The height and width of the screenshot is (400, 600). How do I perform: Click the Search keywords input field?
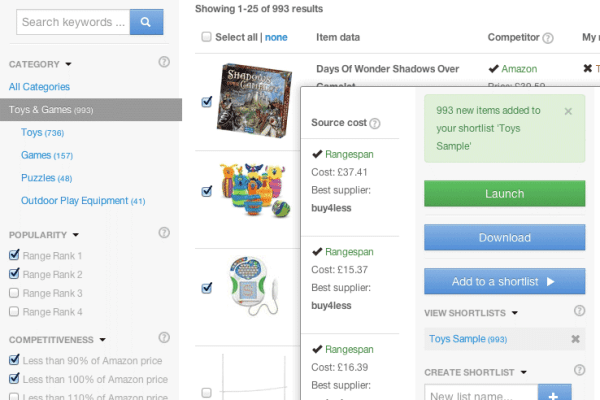pos(73,22)
